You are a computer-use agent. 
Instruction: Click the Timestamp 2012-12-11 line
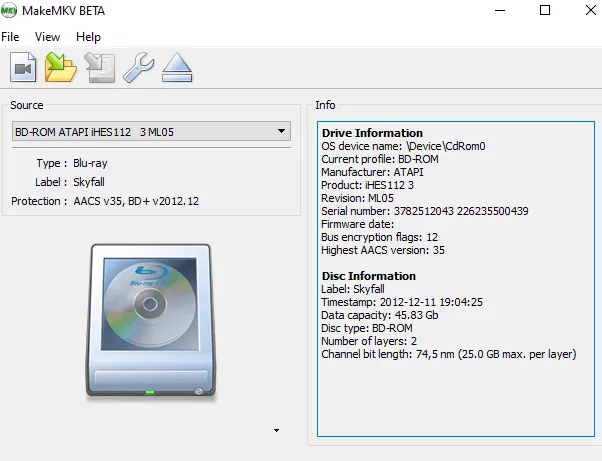(x=402, y=302)
